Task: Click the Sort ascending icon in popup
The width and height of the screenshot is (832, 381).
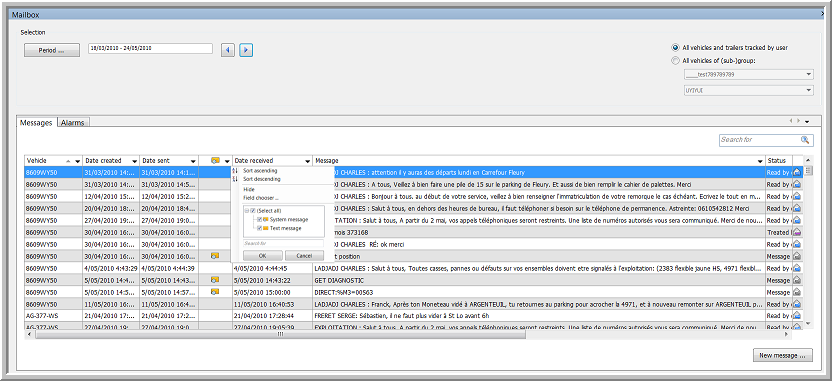Action: [x=235, y=171]
